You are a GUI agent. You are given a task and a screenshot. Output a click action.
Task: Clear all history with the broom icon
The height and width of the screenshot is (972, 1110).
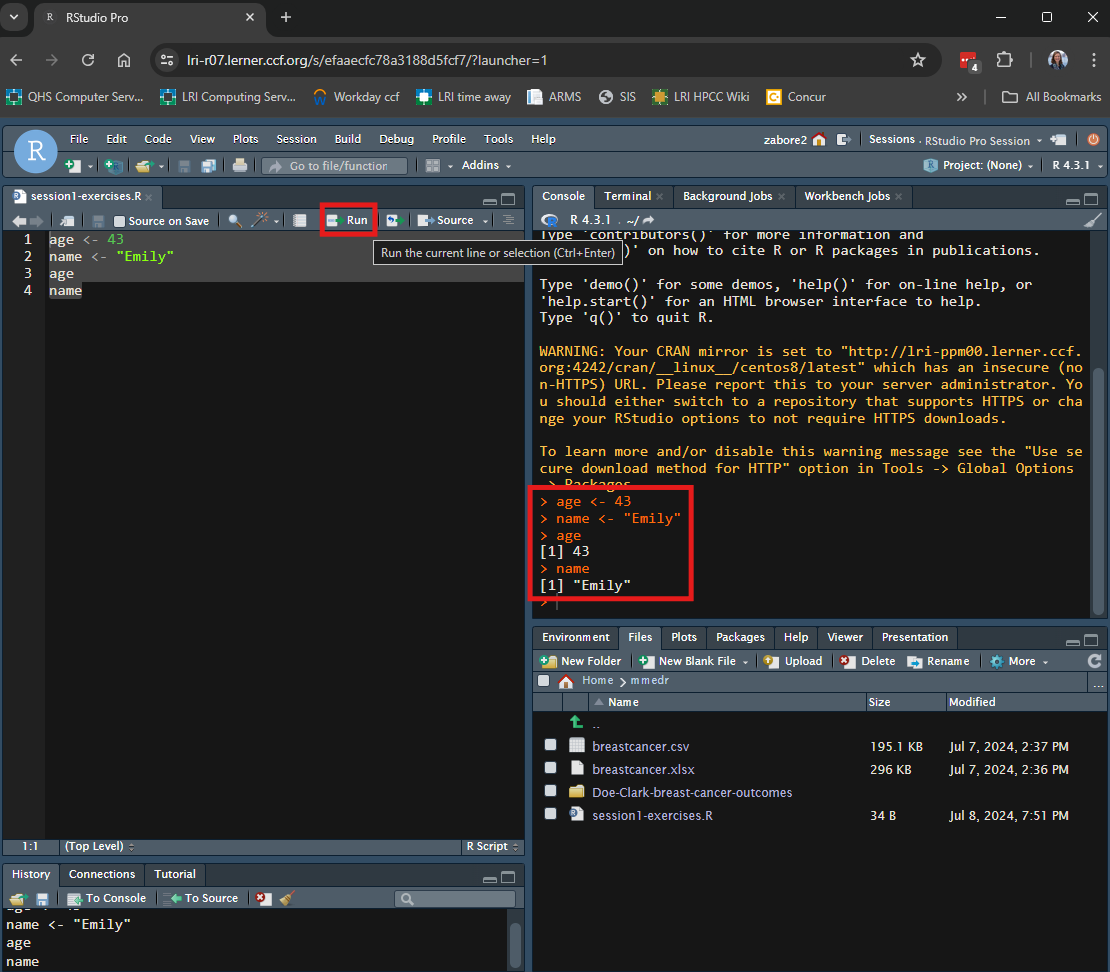coord(287,898)
